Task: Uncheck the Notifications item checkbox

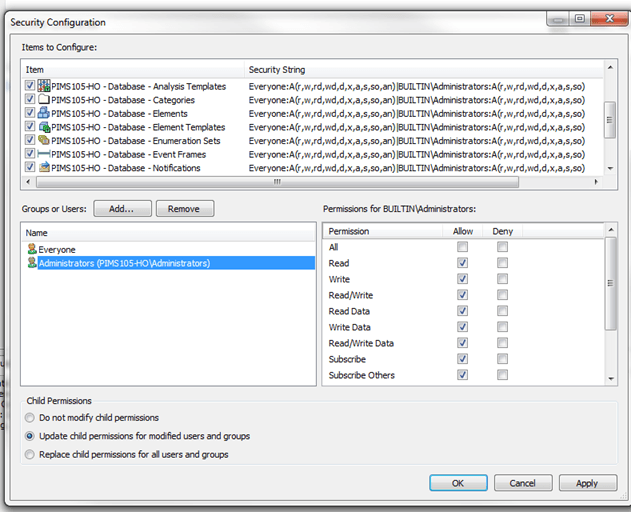Action: coord(30,167)
